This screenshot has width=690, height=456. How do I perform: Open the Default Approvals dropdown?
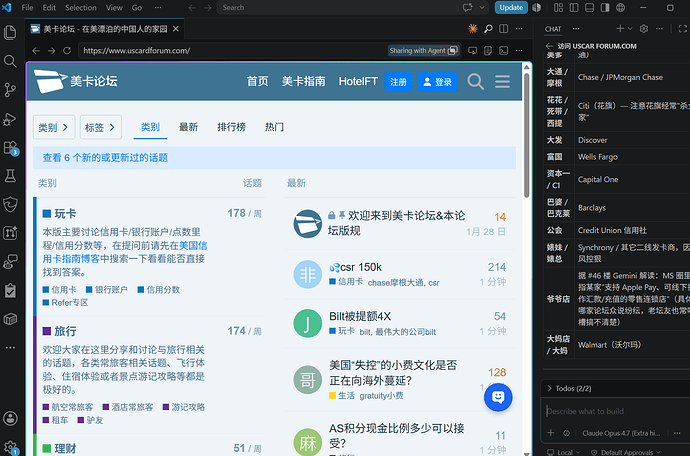pyautogui.click(x=626, y=452)
